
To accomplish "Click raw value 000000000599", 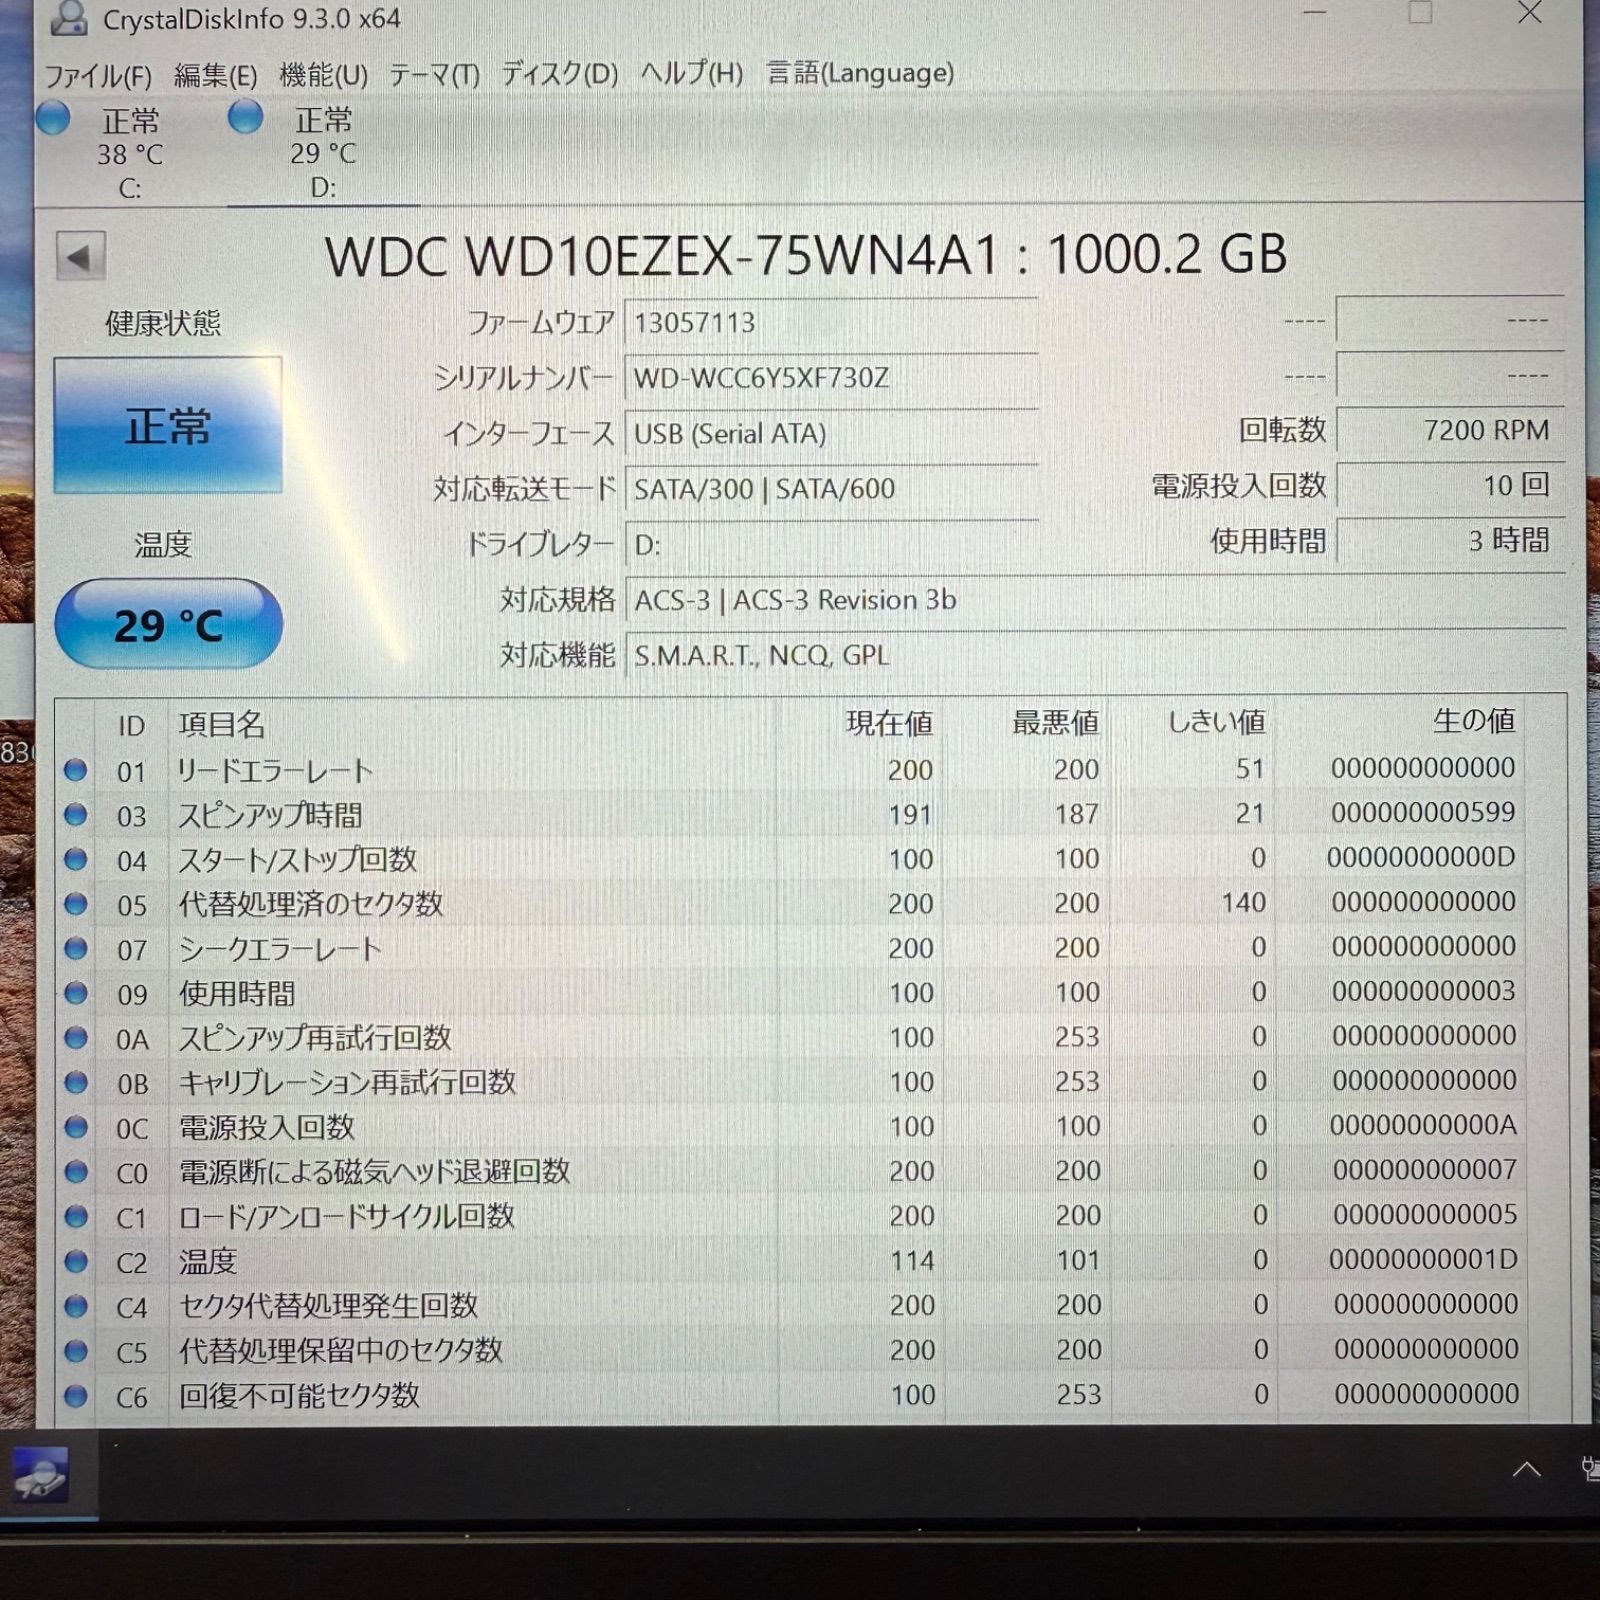I will [x=1423, y=812].
